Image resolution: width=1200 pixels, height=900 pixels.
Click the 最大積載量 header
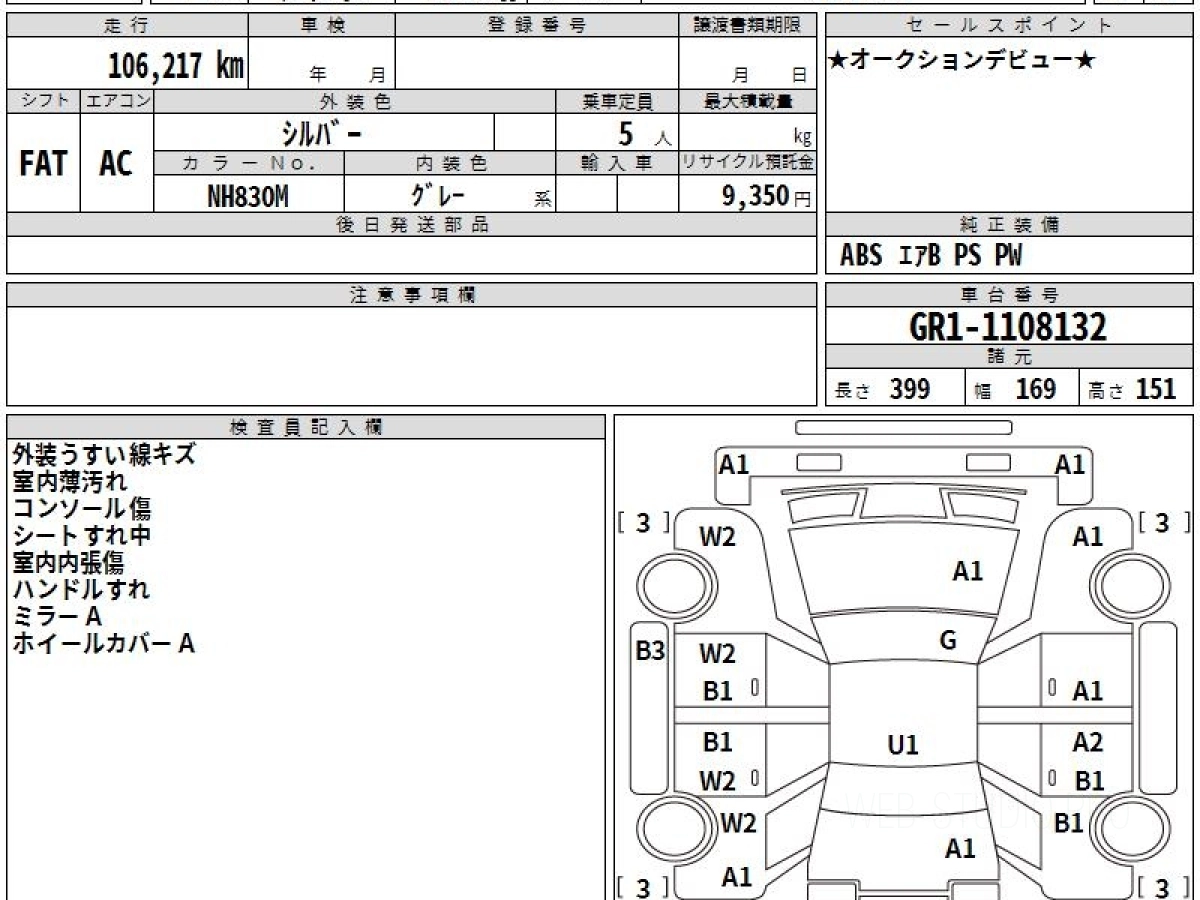(747, 101)
